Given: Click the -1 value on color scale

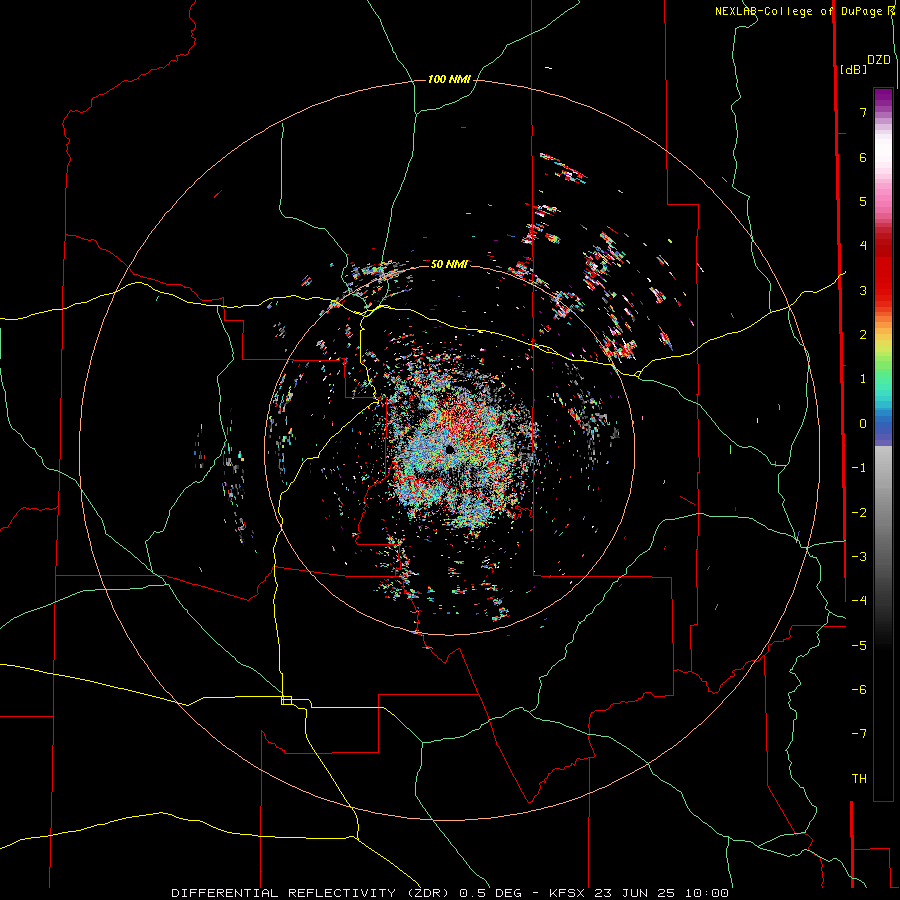Looking at the screenshot, I should pos(859,468).
